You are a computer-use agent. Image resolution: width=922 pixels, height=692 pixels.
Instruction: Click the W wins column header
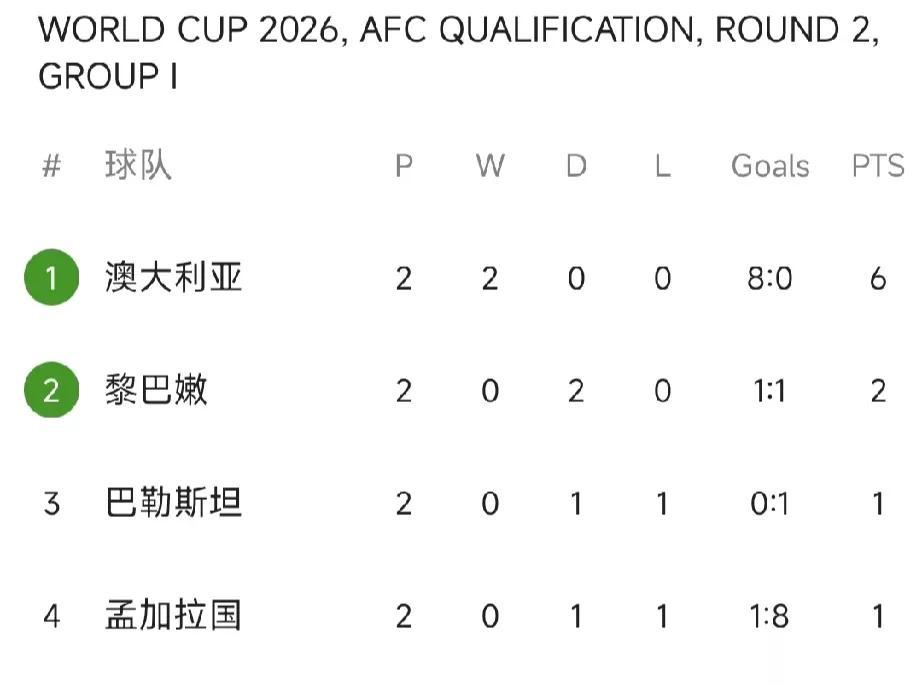click(490, 166)
